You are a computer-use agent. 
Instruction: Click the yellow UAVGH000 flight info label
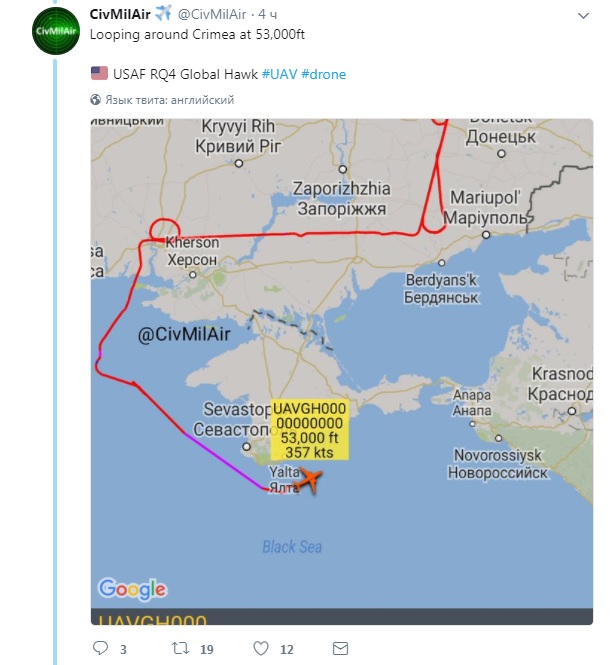[x=309, y=430]
